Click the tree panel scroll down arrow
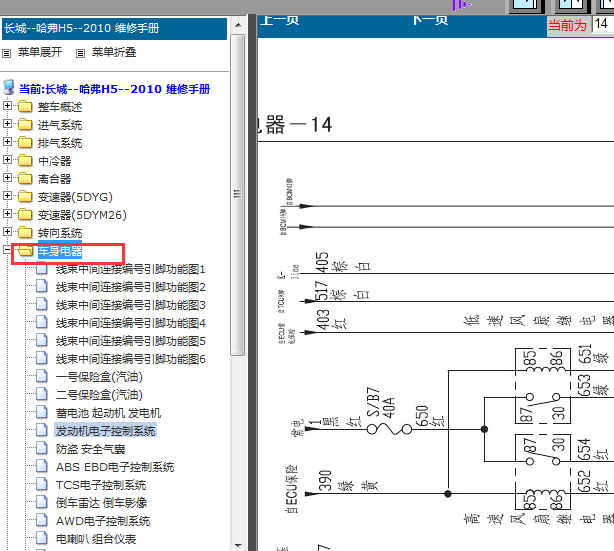The image size is (614, 551). click(x=238, y=545)
